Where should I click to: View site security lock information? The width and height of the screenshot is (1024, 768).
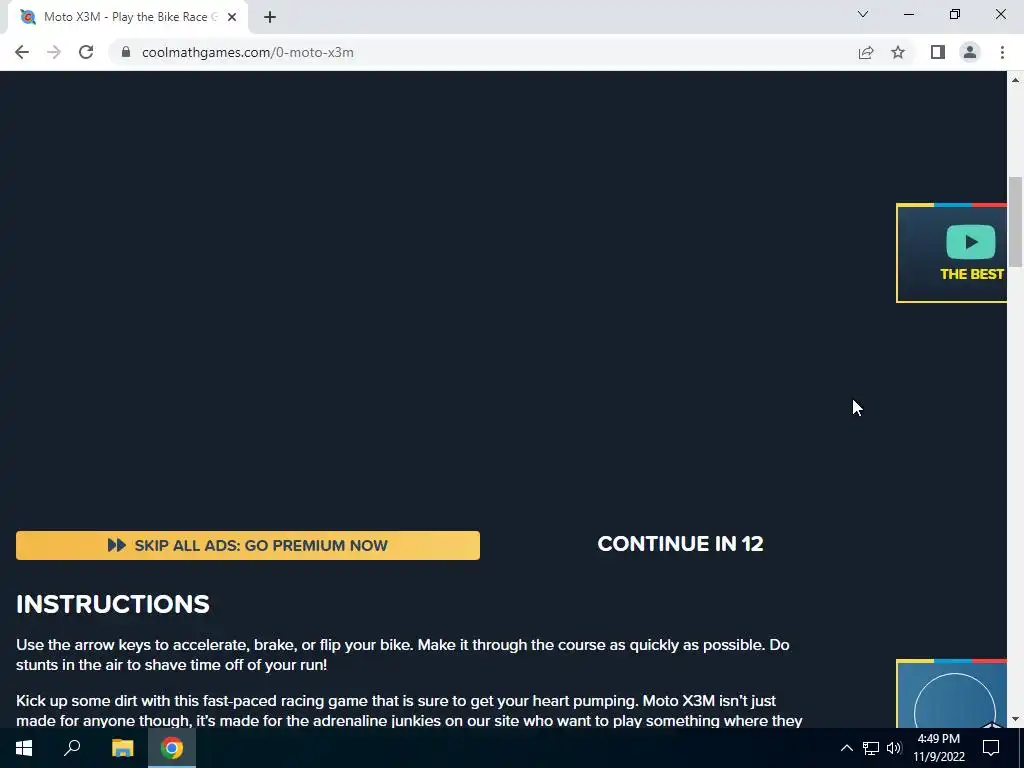[x=126, y=52]
